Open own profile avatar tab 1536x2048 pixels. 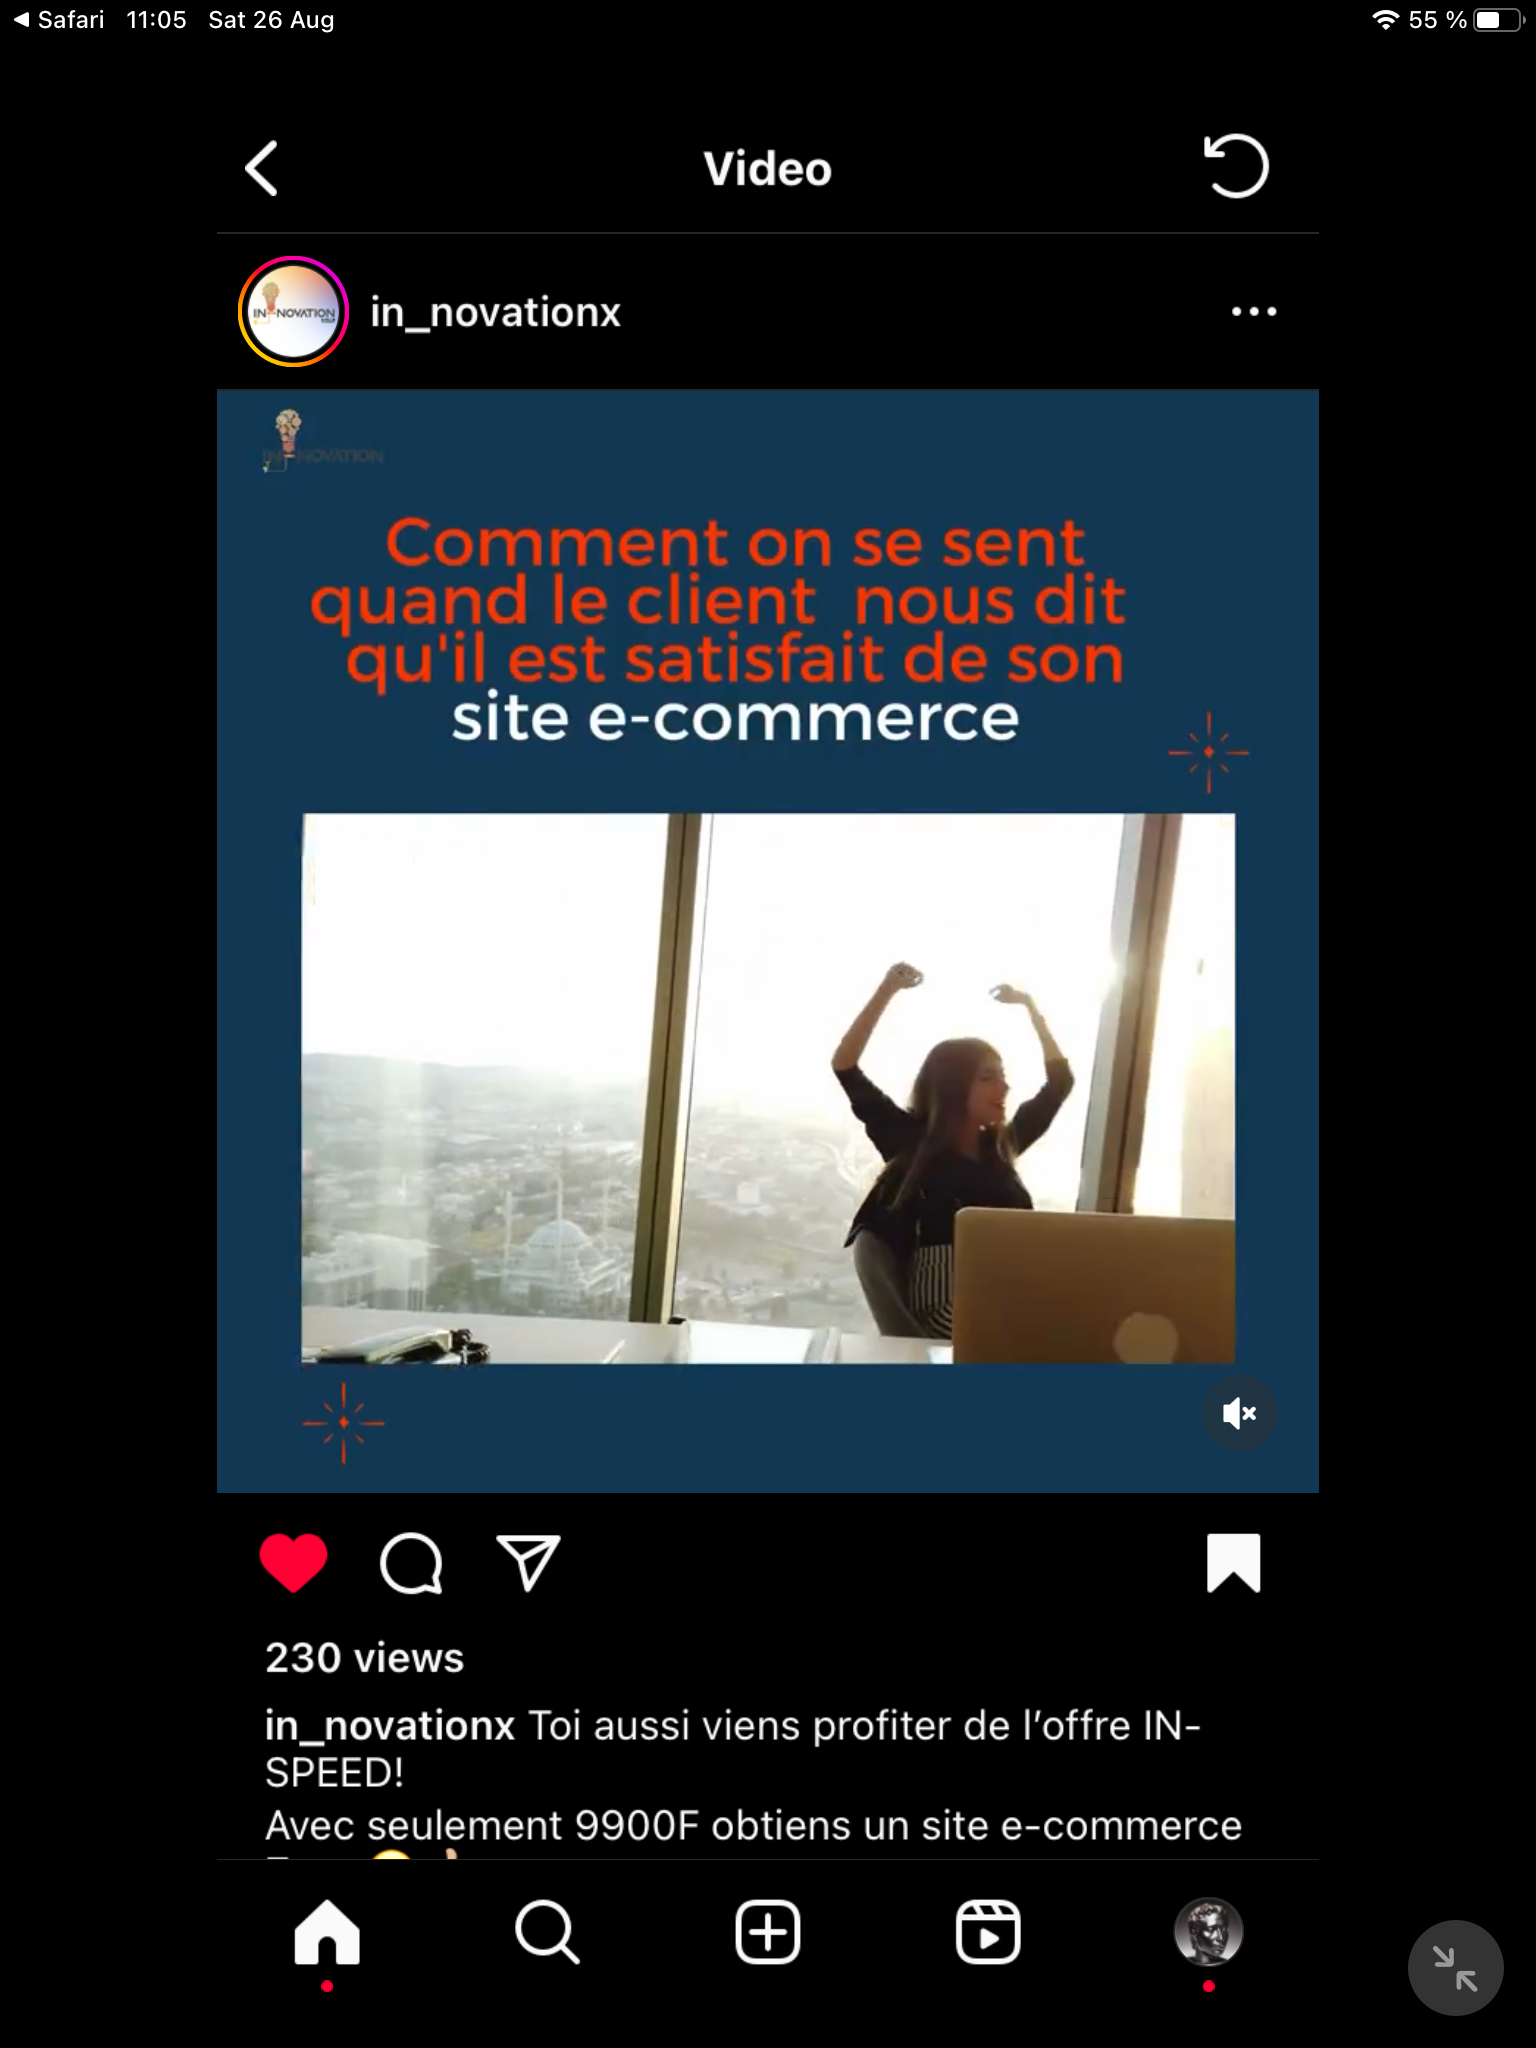pyautogui.click(x=1209, y=1932)
